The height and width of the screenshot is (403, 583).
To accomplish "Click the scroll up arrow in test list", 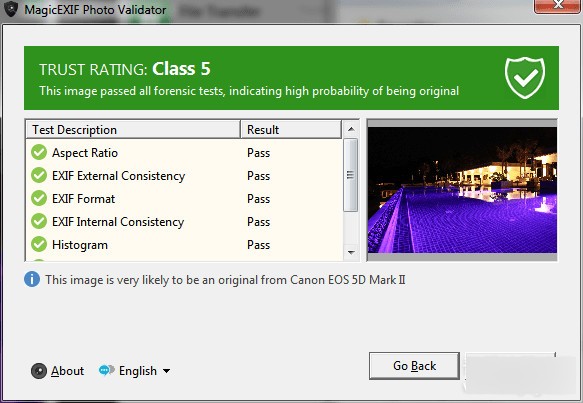I will (351, 129).
